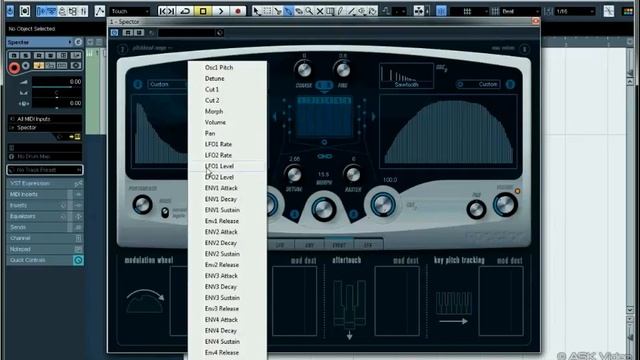This screenshot has width=640, height=360.
Task: Click the Spector Coarse tuning knob
Action: tap(304, 70)
